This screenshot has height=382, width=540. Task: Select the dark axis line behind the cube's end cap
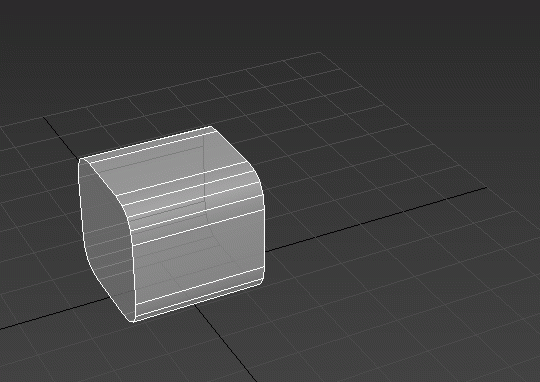tap(60, 138)
